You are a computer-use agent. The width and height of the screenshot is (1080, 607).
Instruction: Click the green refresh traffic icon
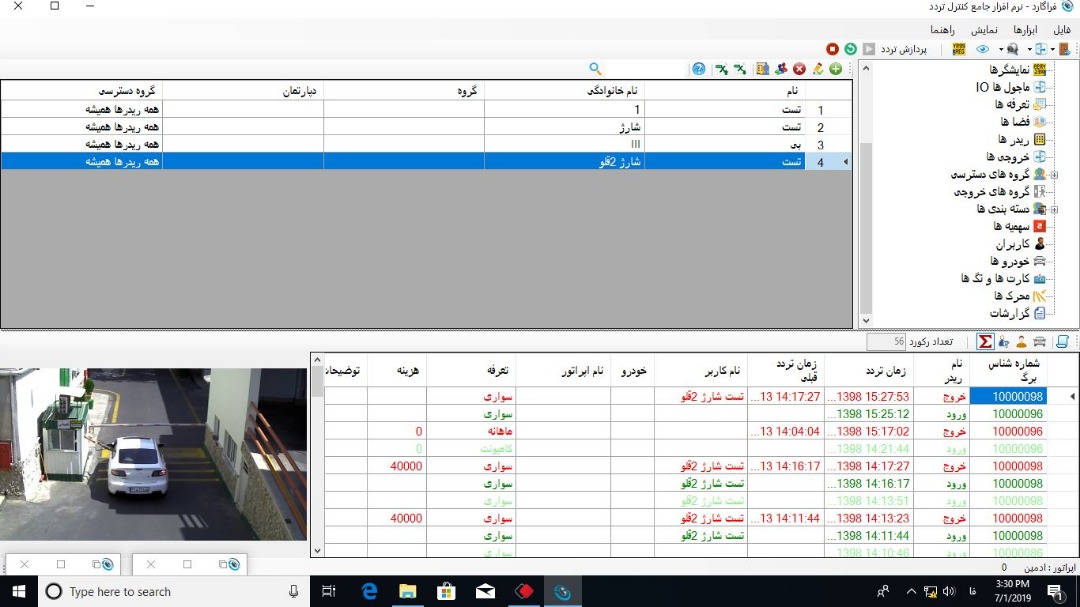(x=851, y=49)
